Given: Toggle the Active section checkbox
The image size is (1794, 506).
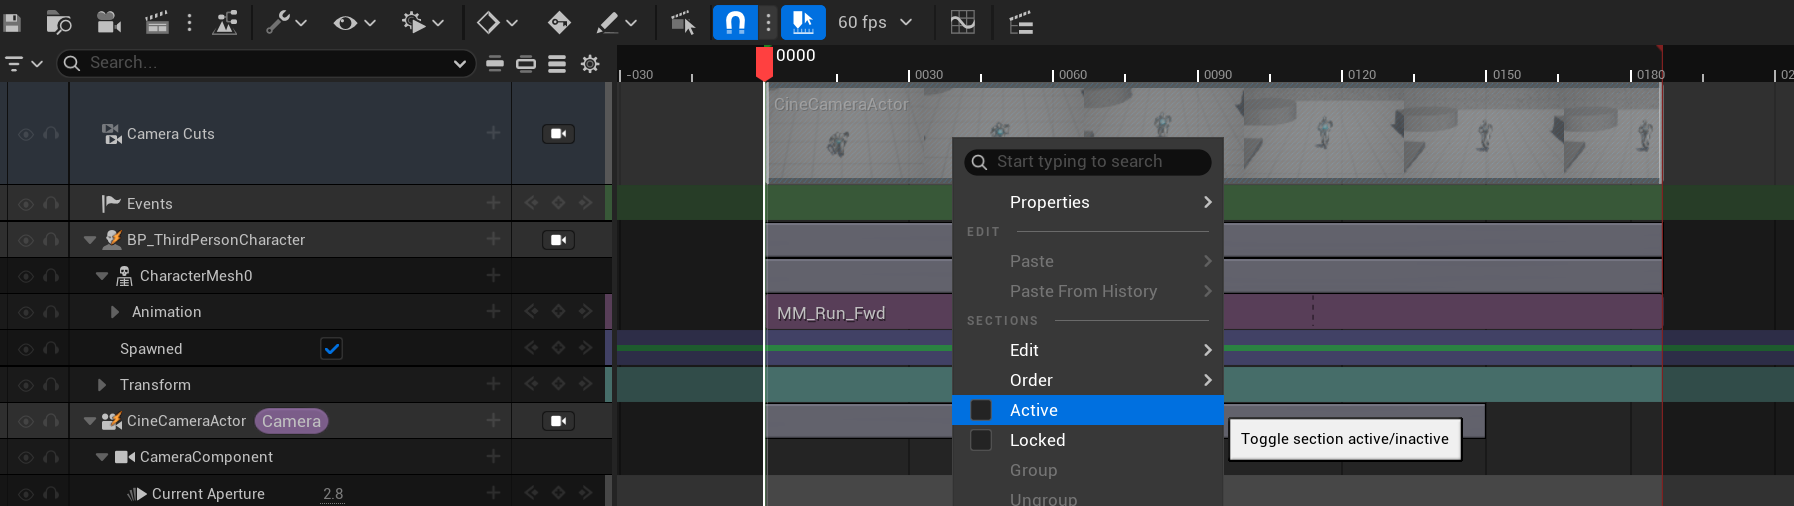Looking at the screenshot, I should (x=981, y=410).
